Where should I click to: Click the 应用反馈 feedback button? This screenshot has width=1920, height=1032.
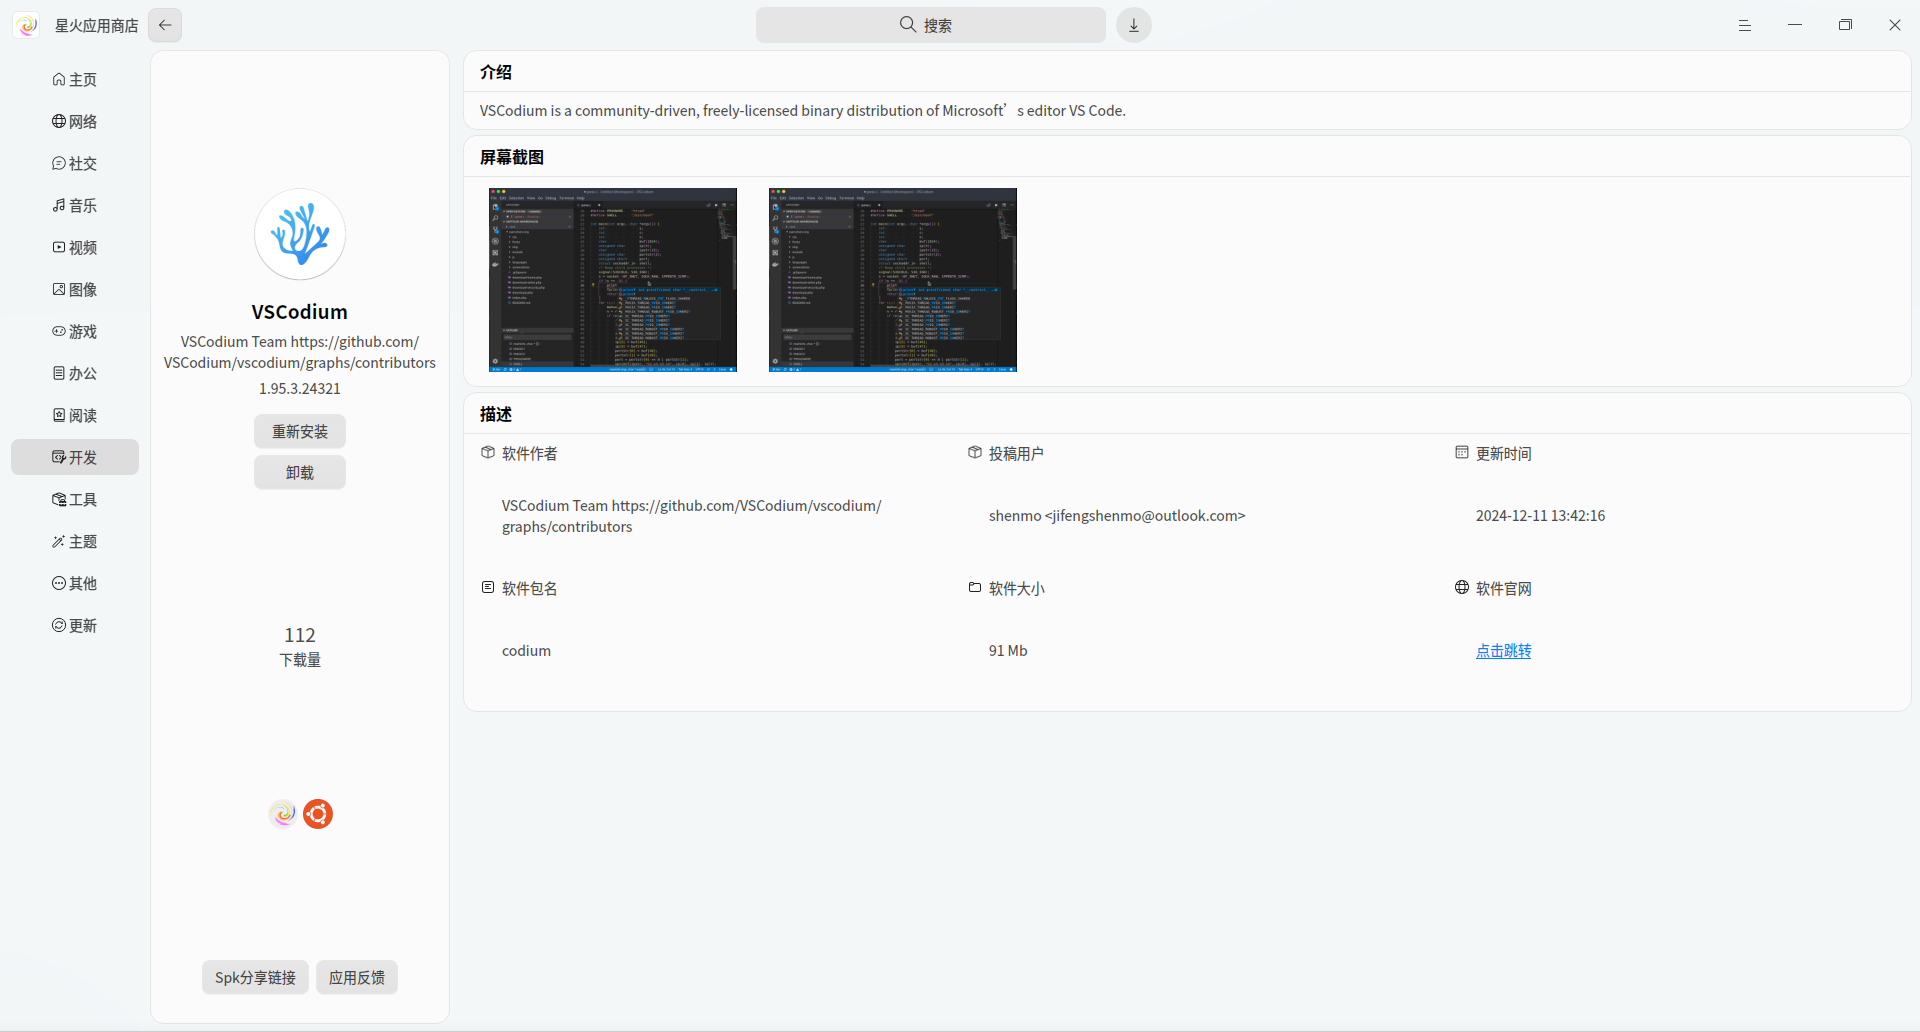click(x=357, y=977)
